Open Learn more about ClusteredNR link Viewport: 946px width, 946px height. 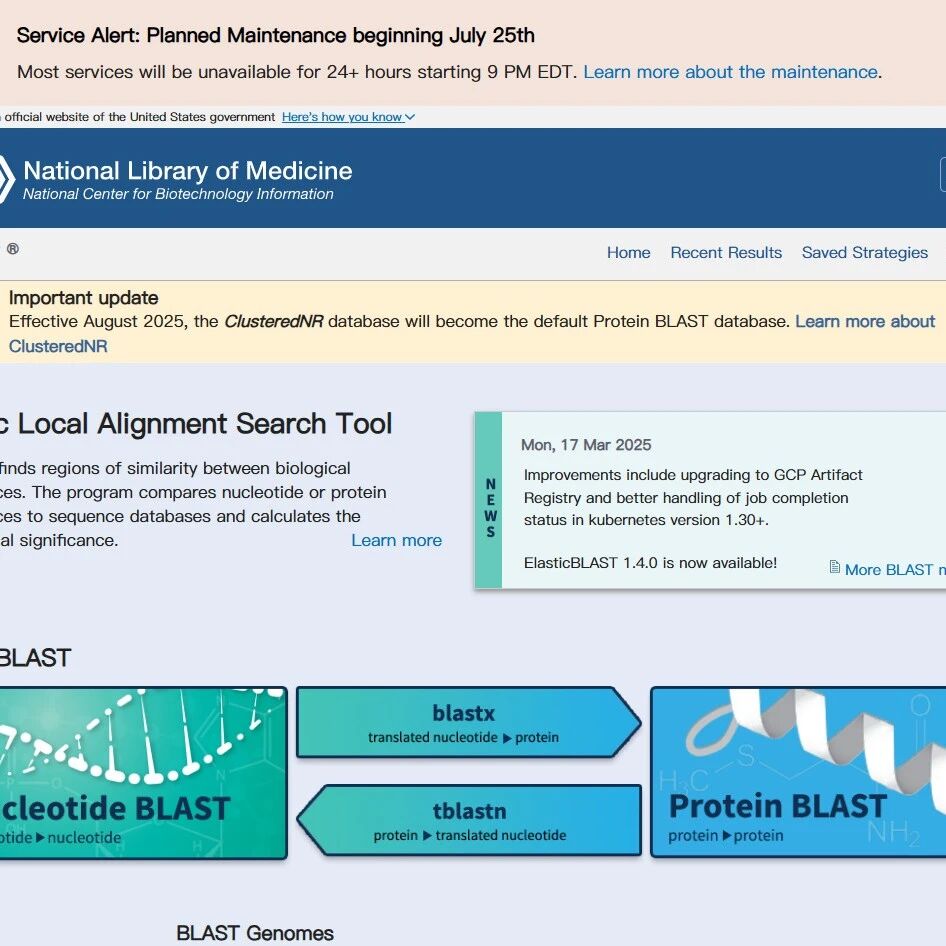pos(864,322)
